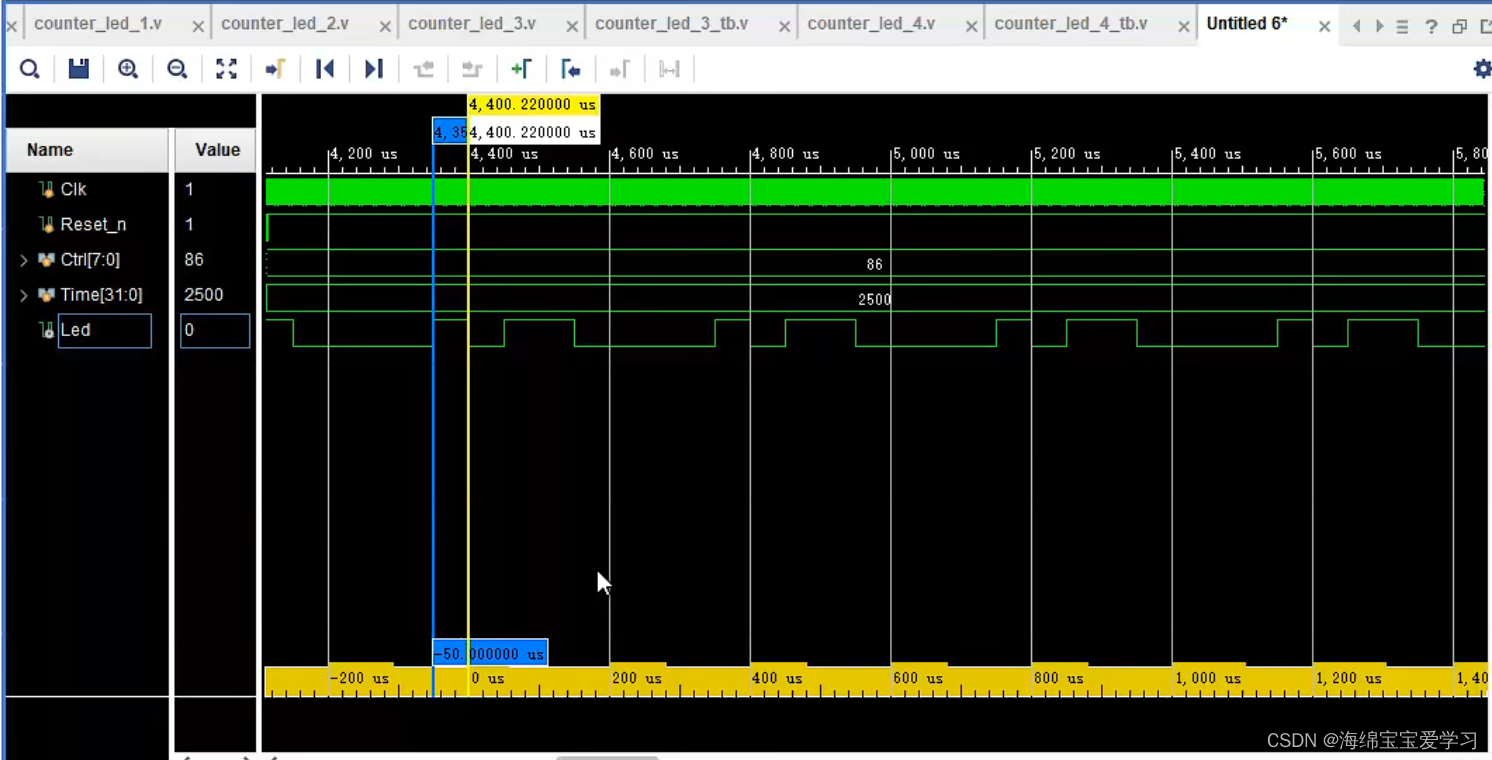Image resolution: width=1492 pixels, height=760 pixels.
Task: Zoom out of the waveform
Action: pos(177,69)
